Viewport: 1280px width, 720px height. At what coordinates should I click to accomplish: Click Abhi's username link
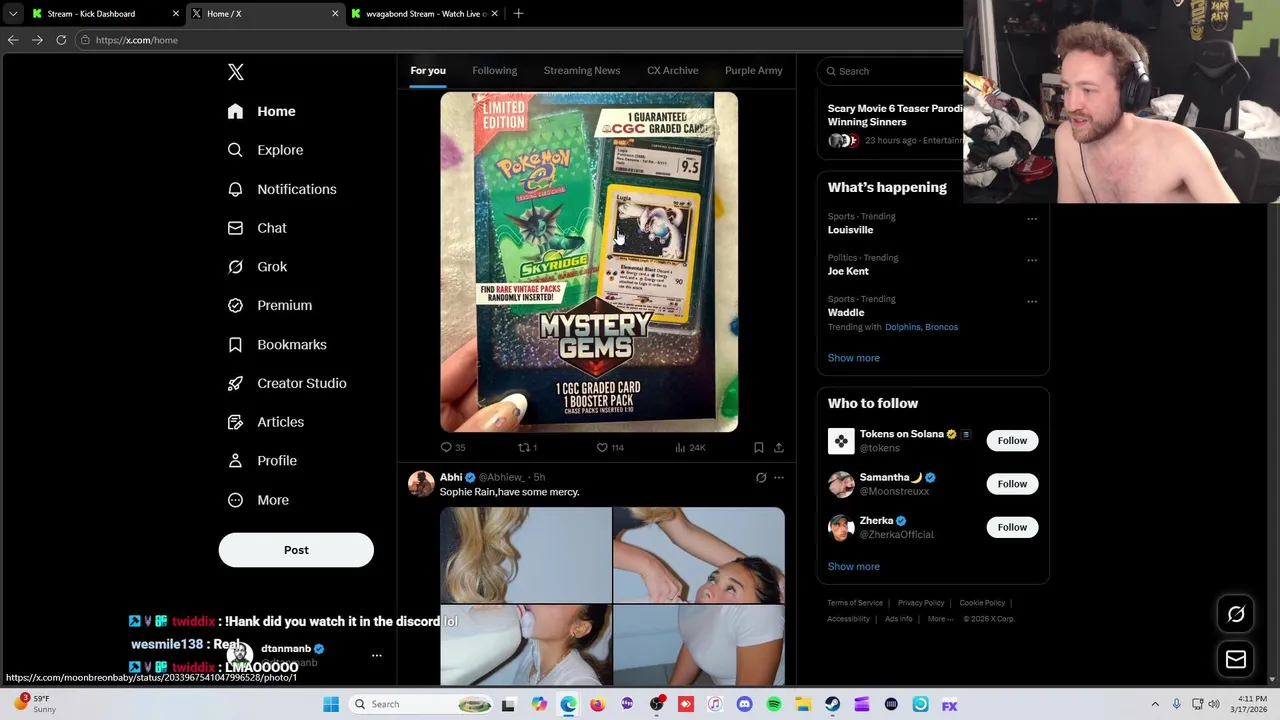click(x=502, y=478)
